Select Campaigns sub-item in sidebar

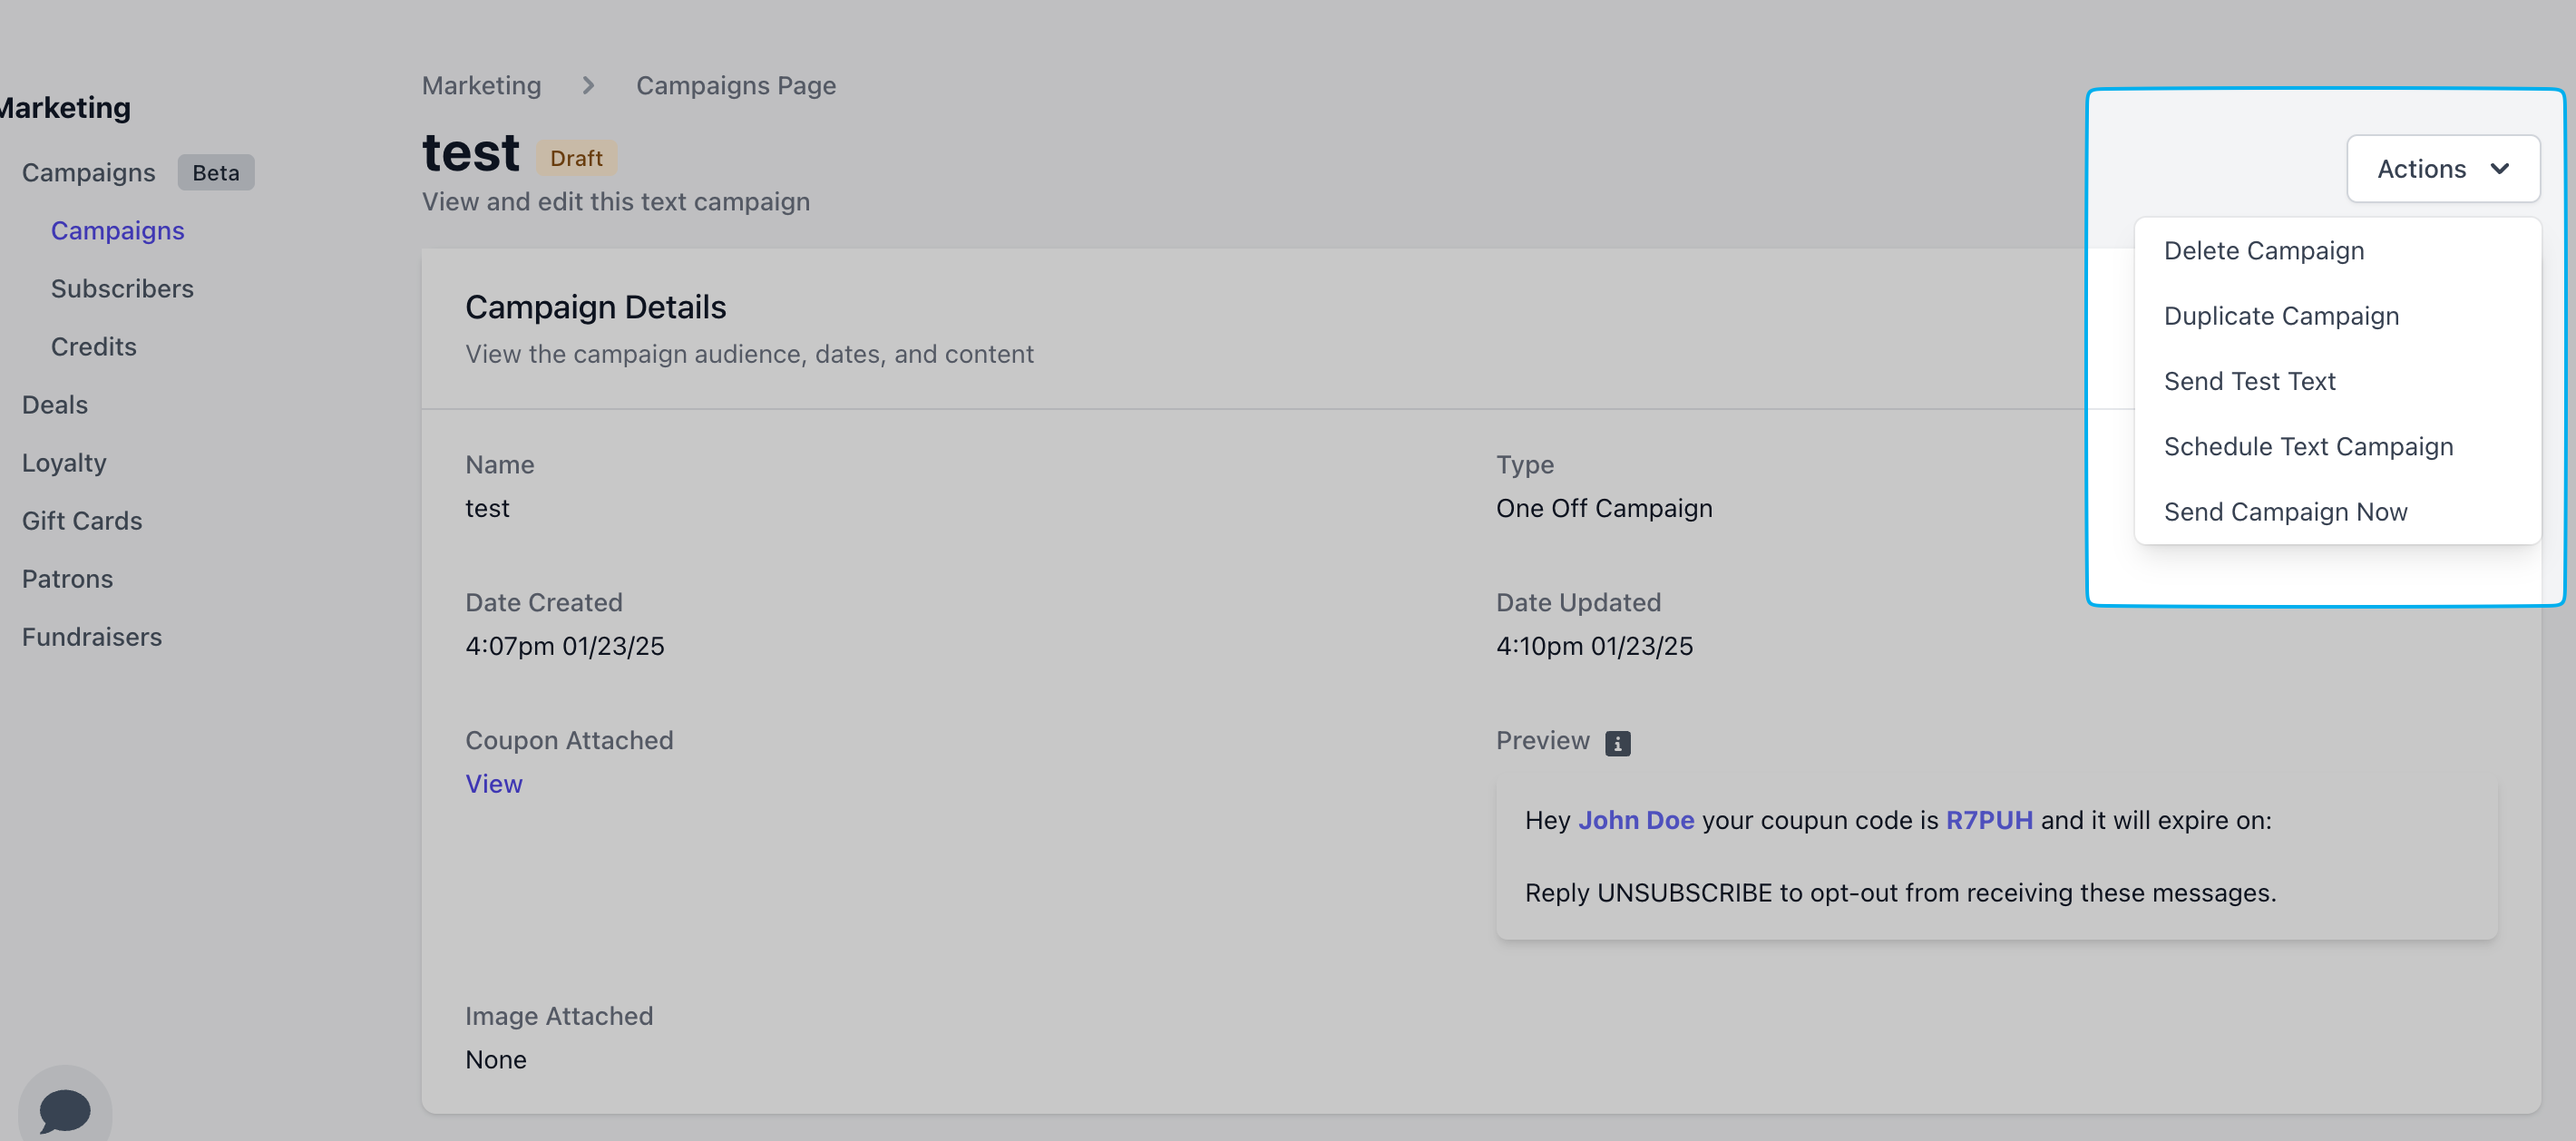117,231
